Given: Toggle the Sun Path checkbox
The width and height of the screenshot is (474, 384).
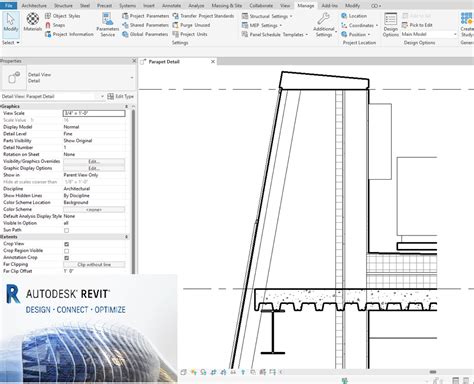Looking at the screenshot, I should 66,230.
